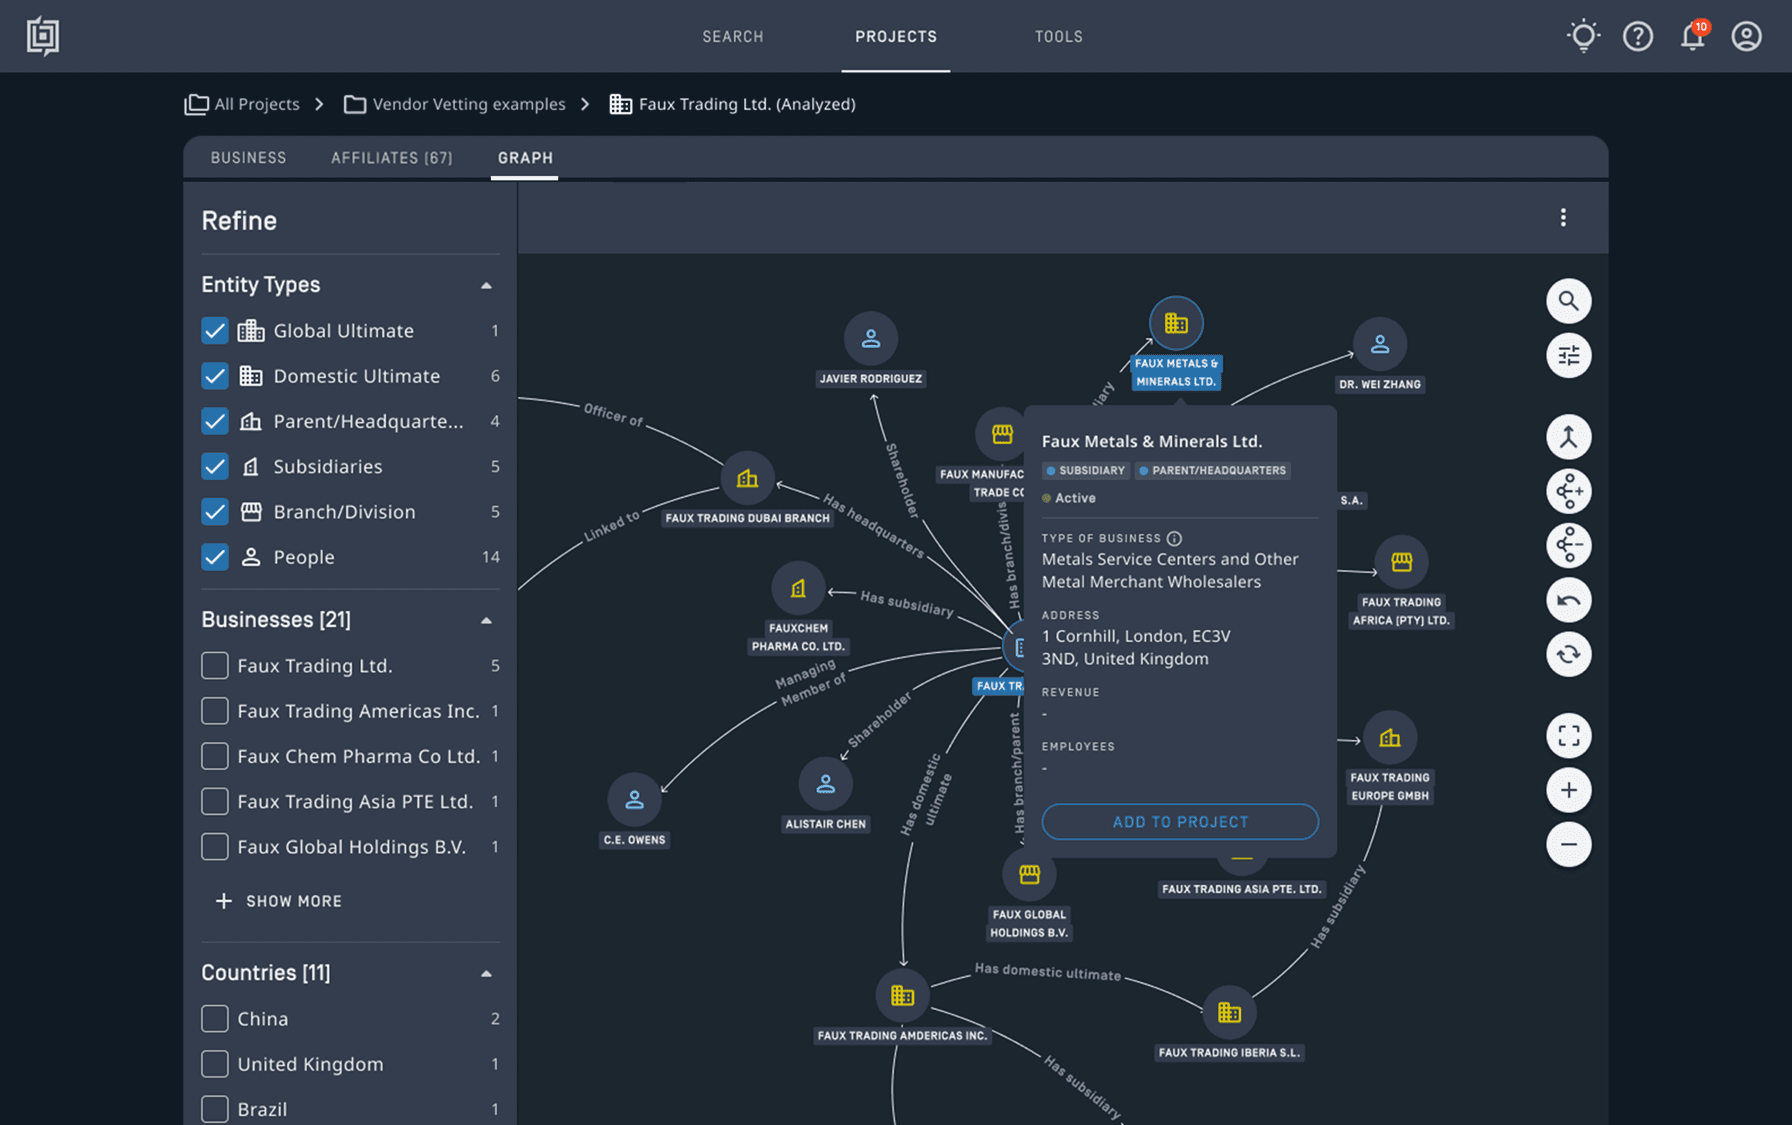
Task: Zoom out of the graph
Action: (x=1568, y=844)
